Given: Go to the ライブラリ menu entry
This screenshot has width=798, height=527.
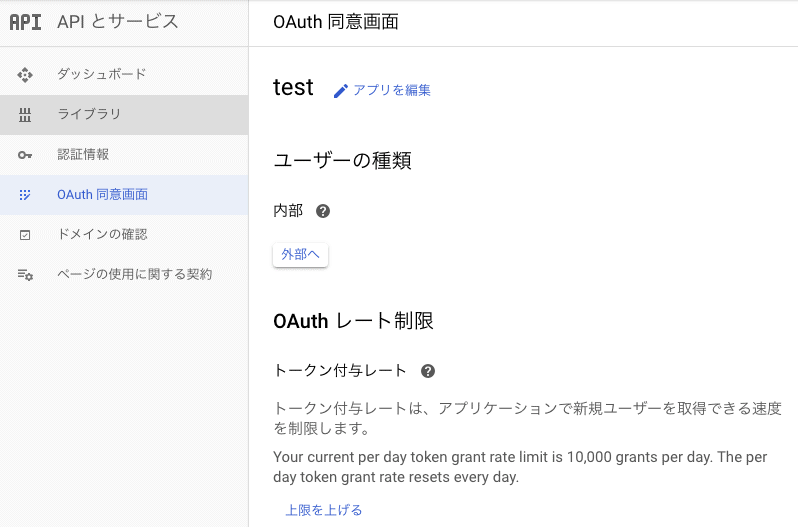Looking at the screenshot, I should (x=89, y=114).
